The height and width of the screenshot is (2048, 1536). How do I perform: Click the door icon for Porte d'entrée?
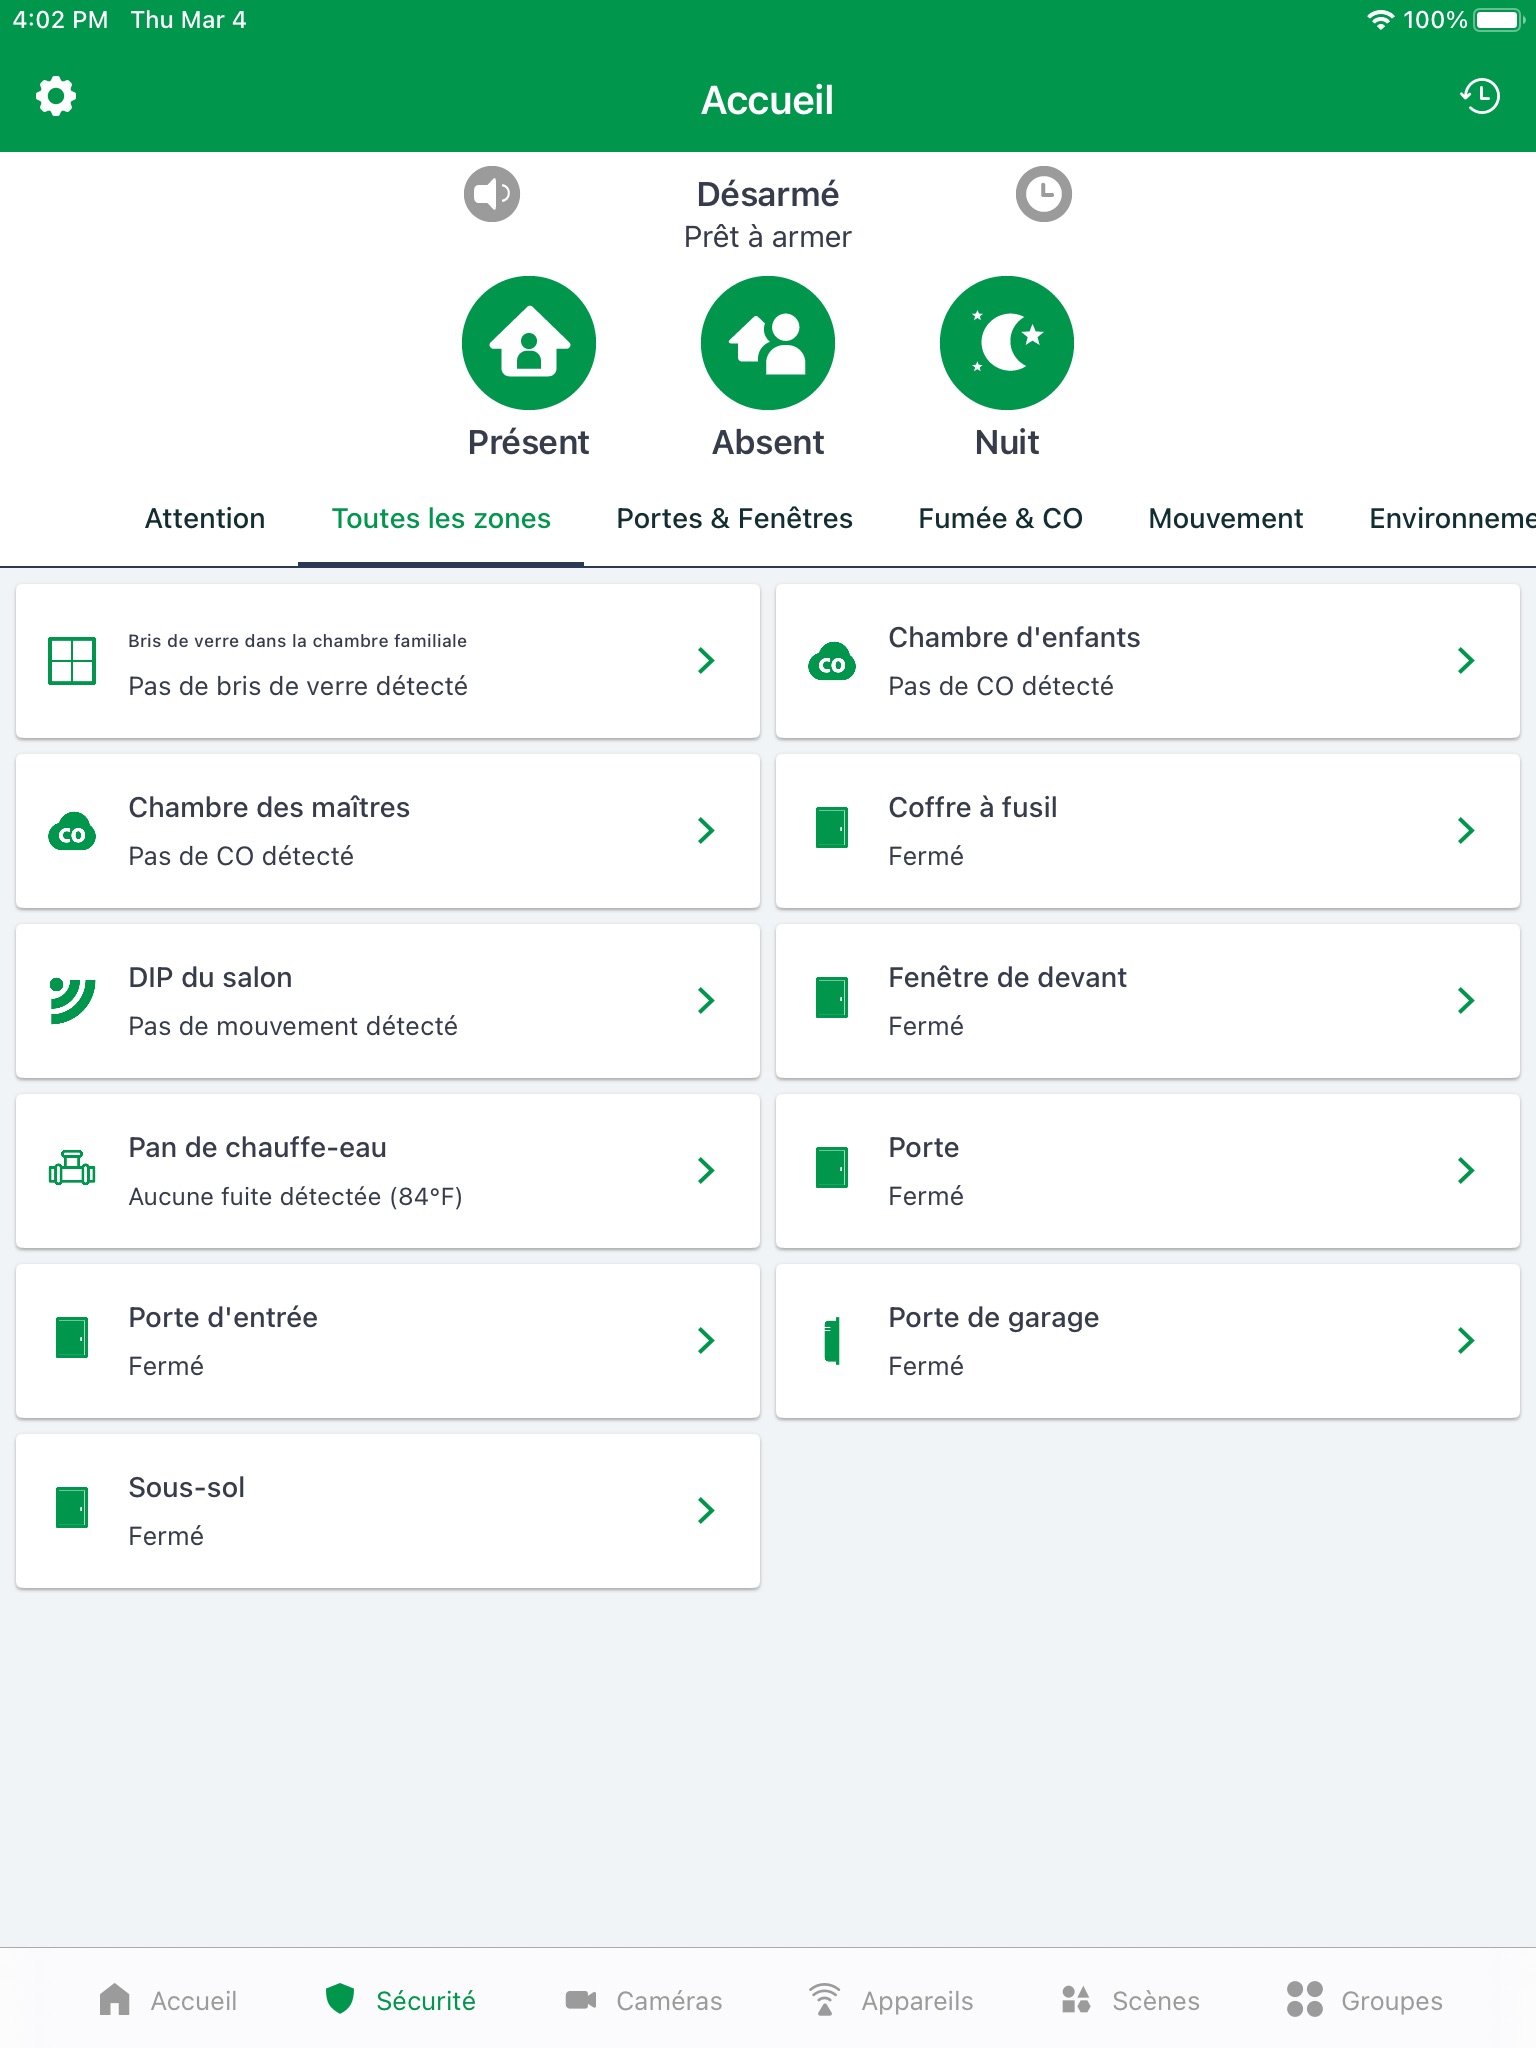coord(72,1338)
